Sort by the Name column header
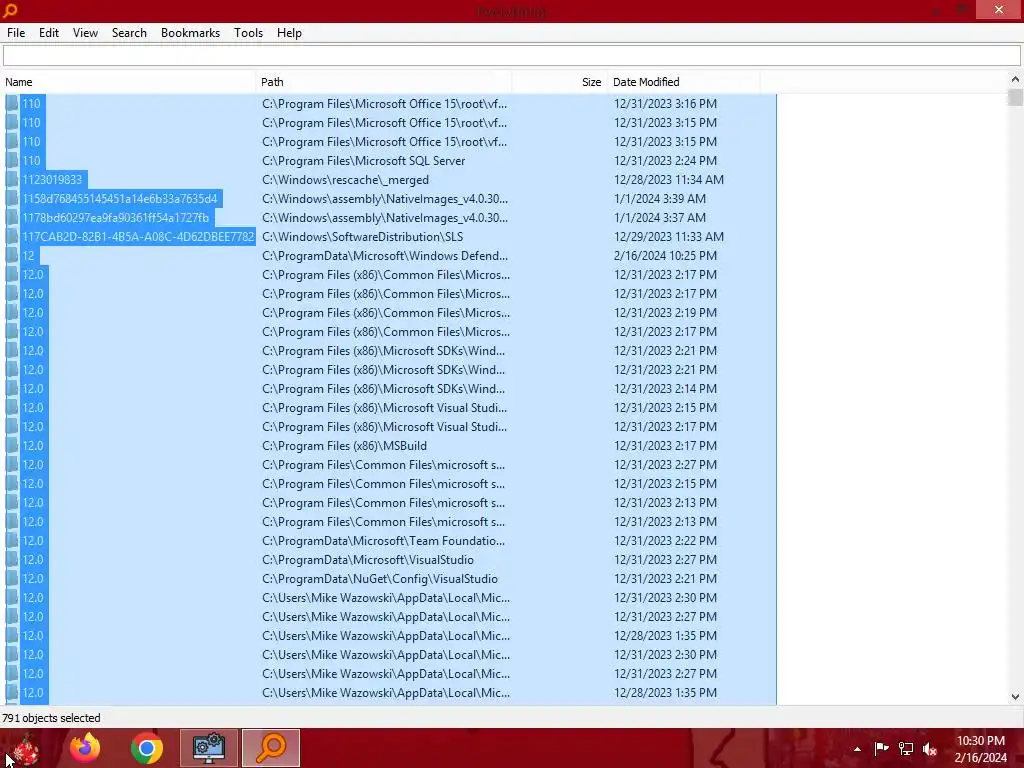This screenshot has width=1024, height=768. point(129,82)
